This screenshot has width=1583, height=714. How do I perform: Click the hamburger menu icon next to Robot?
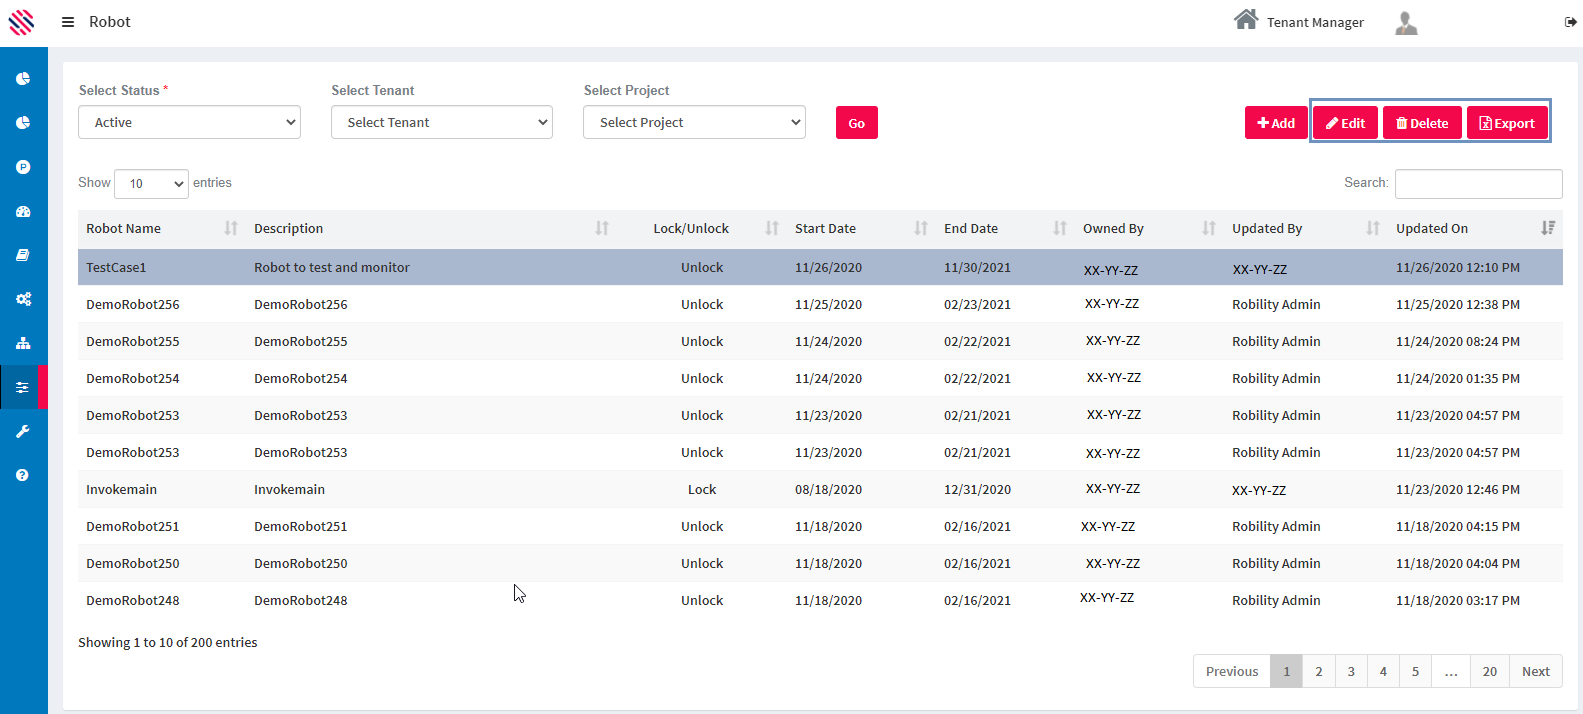click(68, 22)
